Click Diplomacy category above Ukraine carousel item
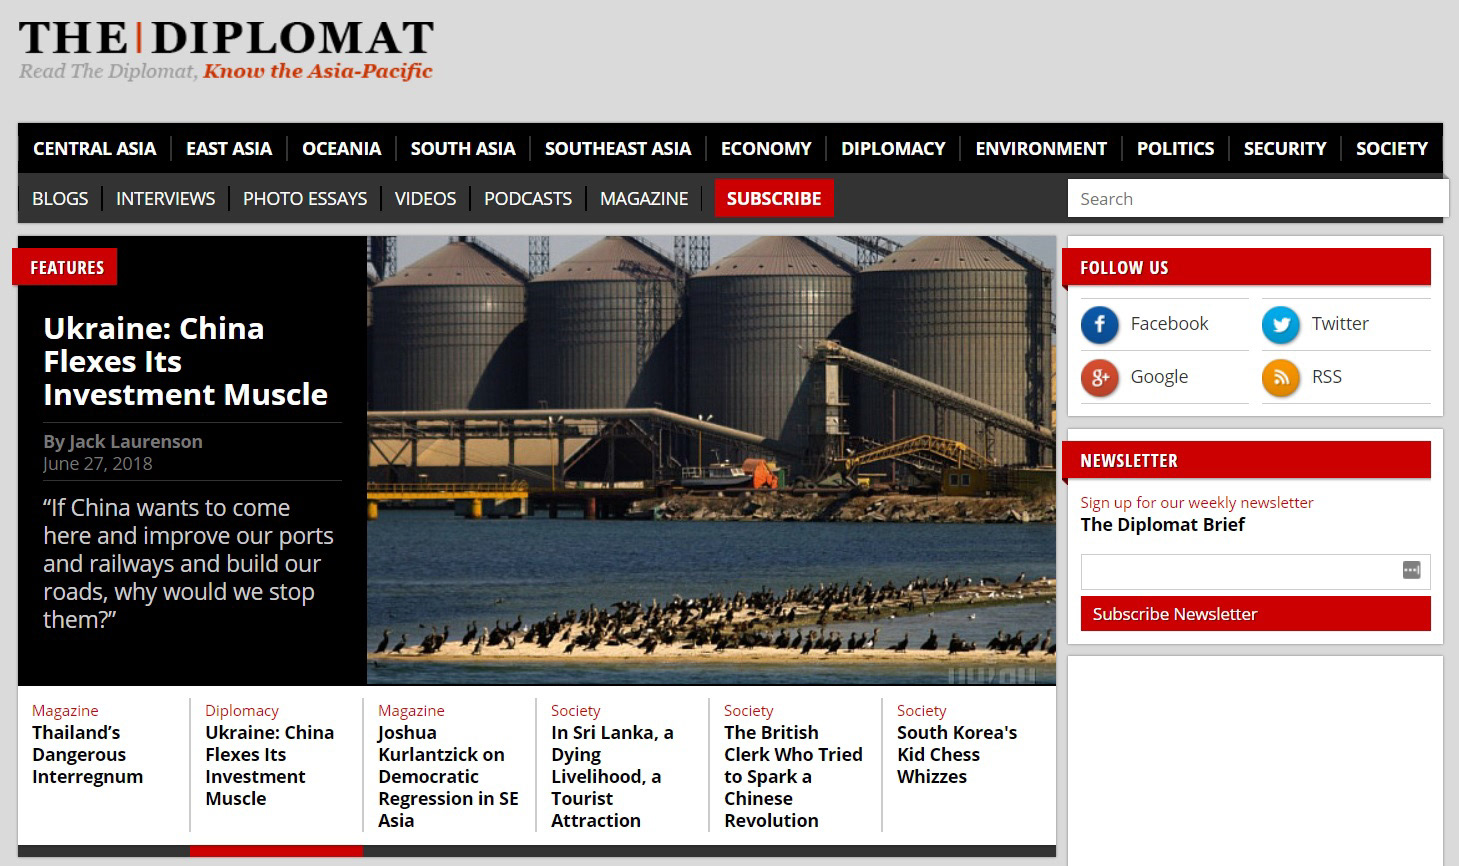This screenshot has width=1459, height=866. tap(242, 710)
